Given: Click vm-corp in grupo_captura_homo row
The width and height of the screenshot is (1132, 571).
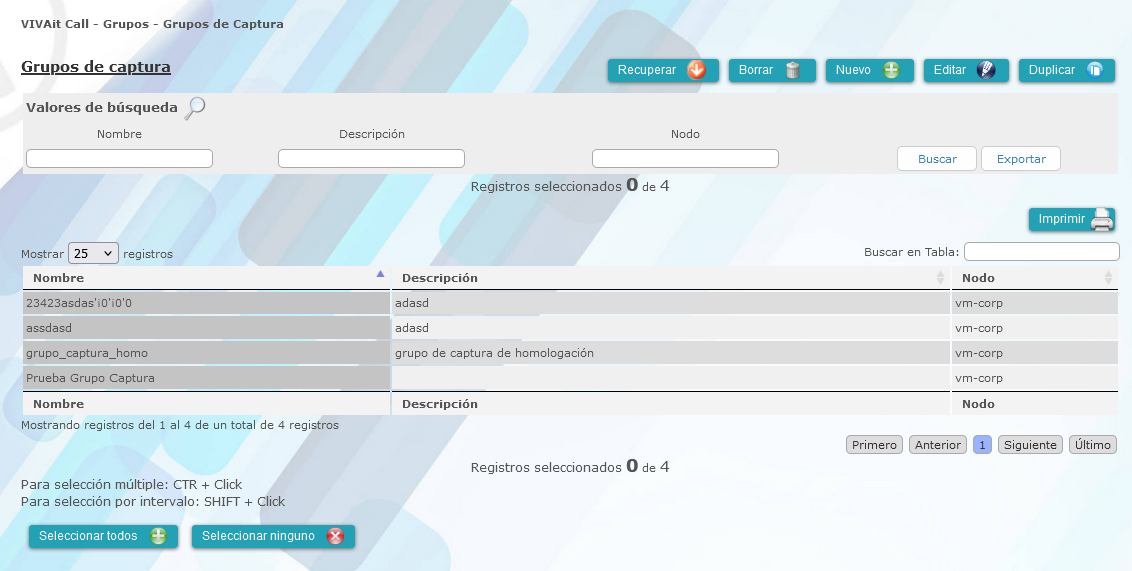Looking at the screenshot, I should 979,353.
